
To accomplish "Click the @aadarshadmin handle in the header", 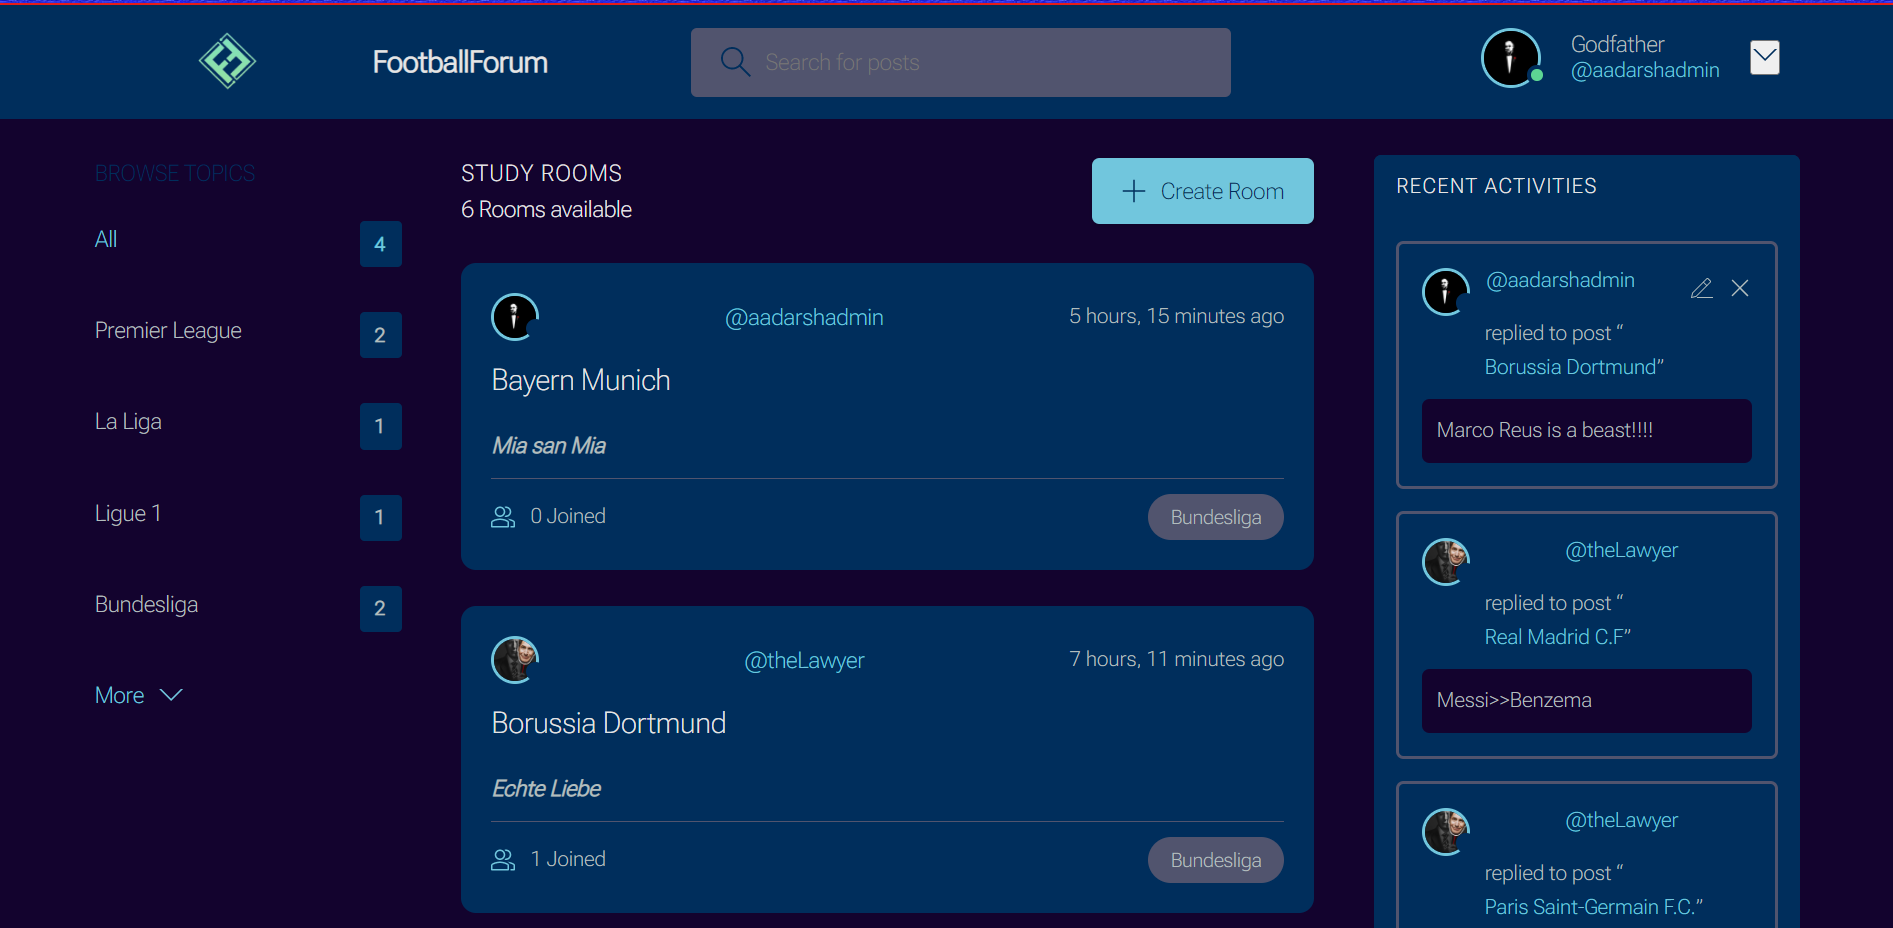I will point(1645,70).
